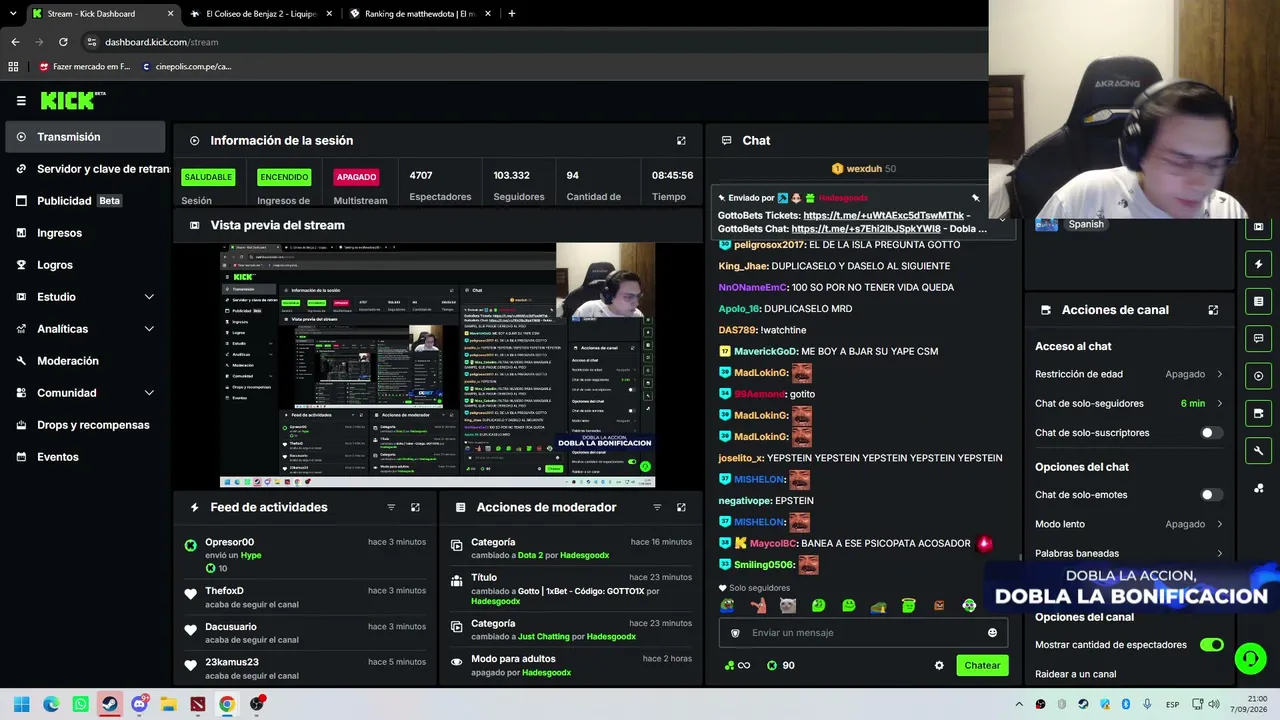Open the hamburger menu beside the Kick logo

point(21,101)
